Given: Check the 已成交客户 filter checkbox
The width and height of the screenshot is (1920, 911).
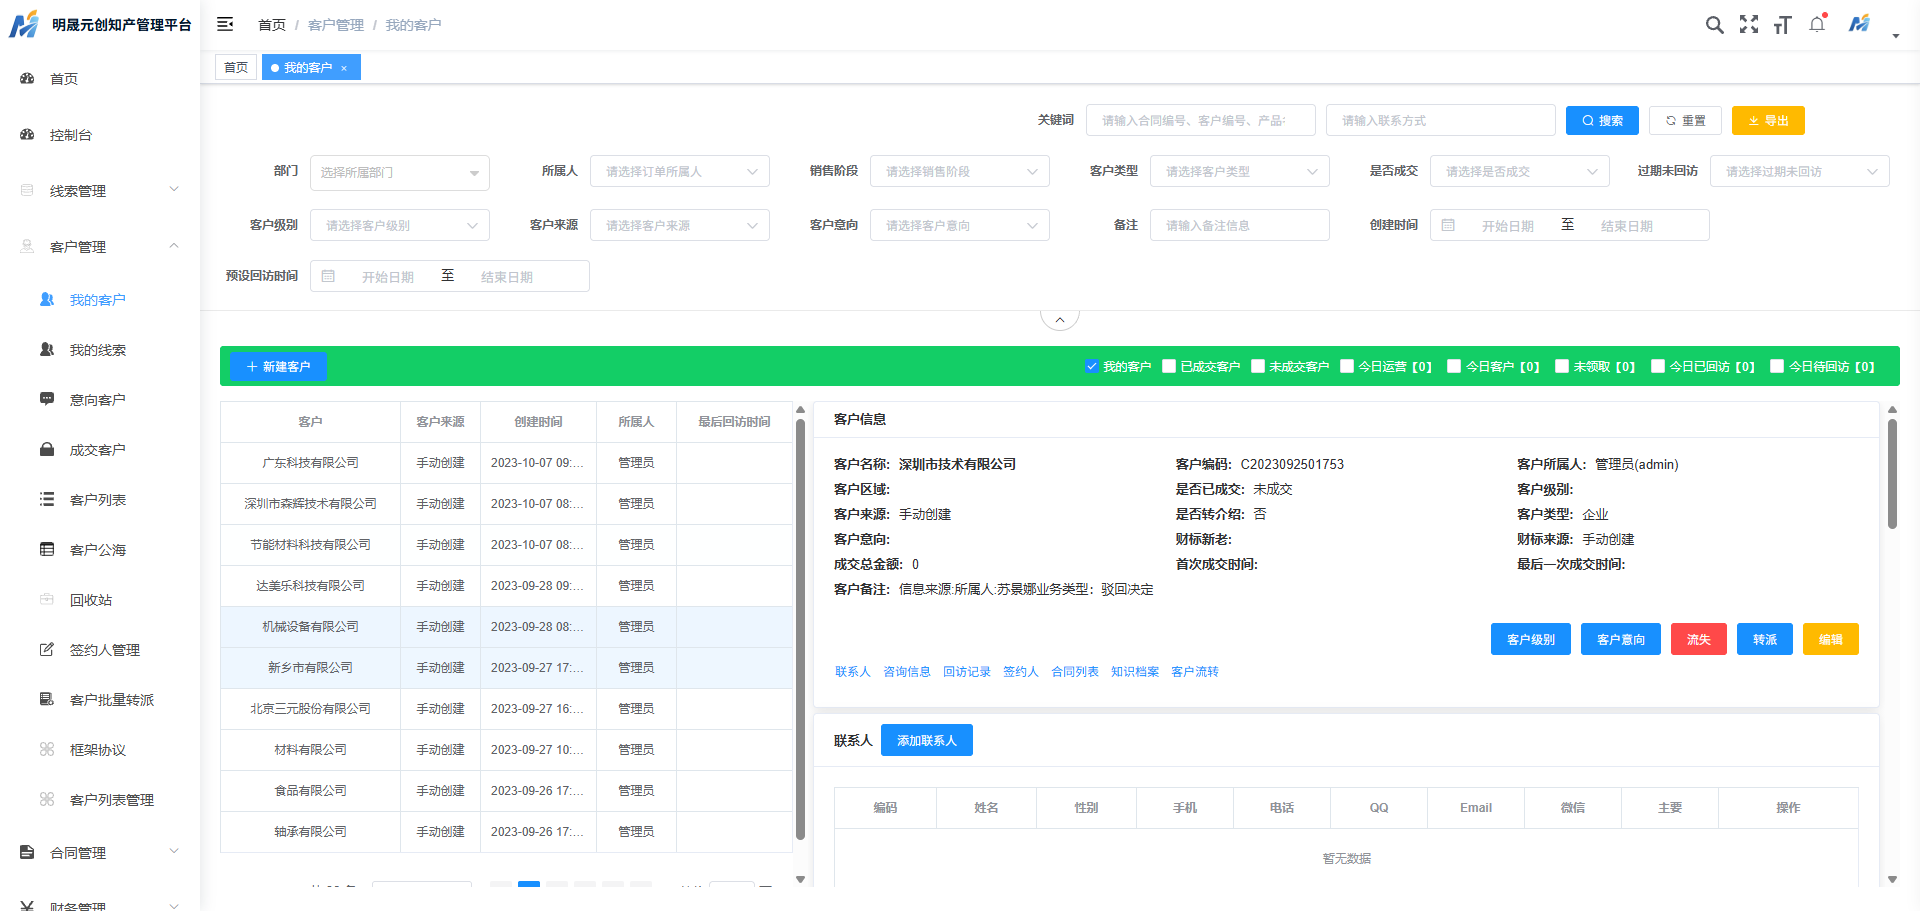Looking at the screenshot, I should click(1168, 366).
